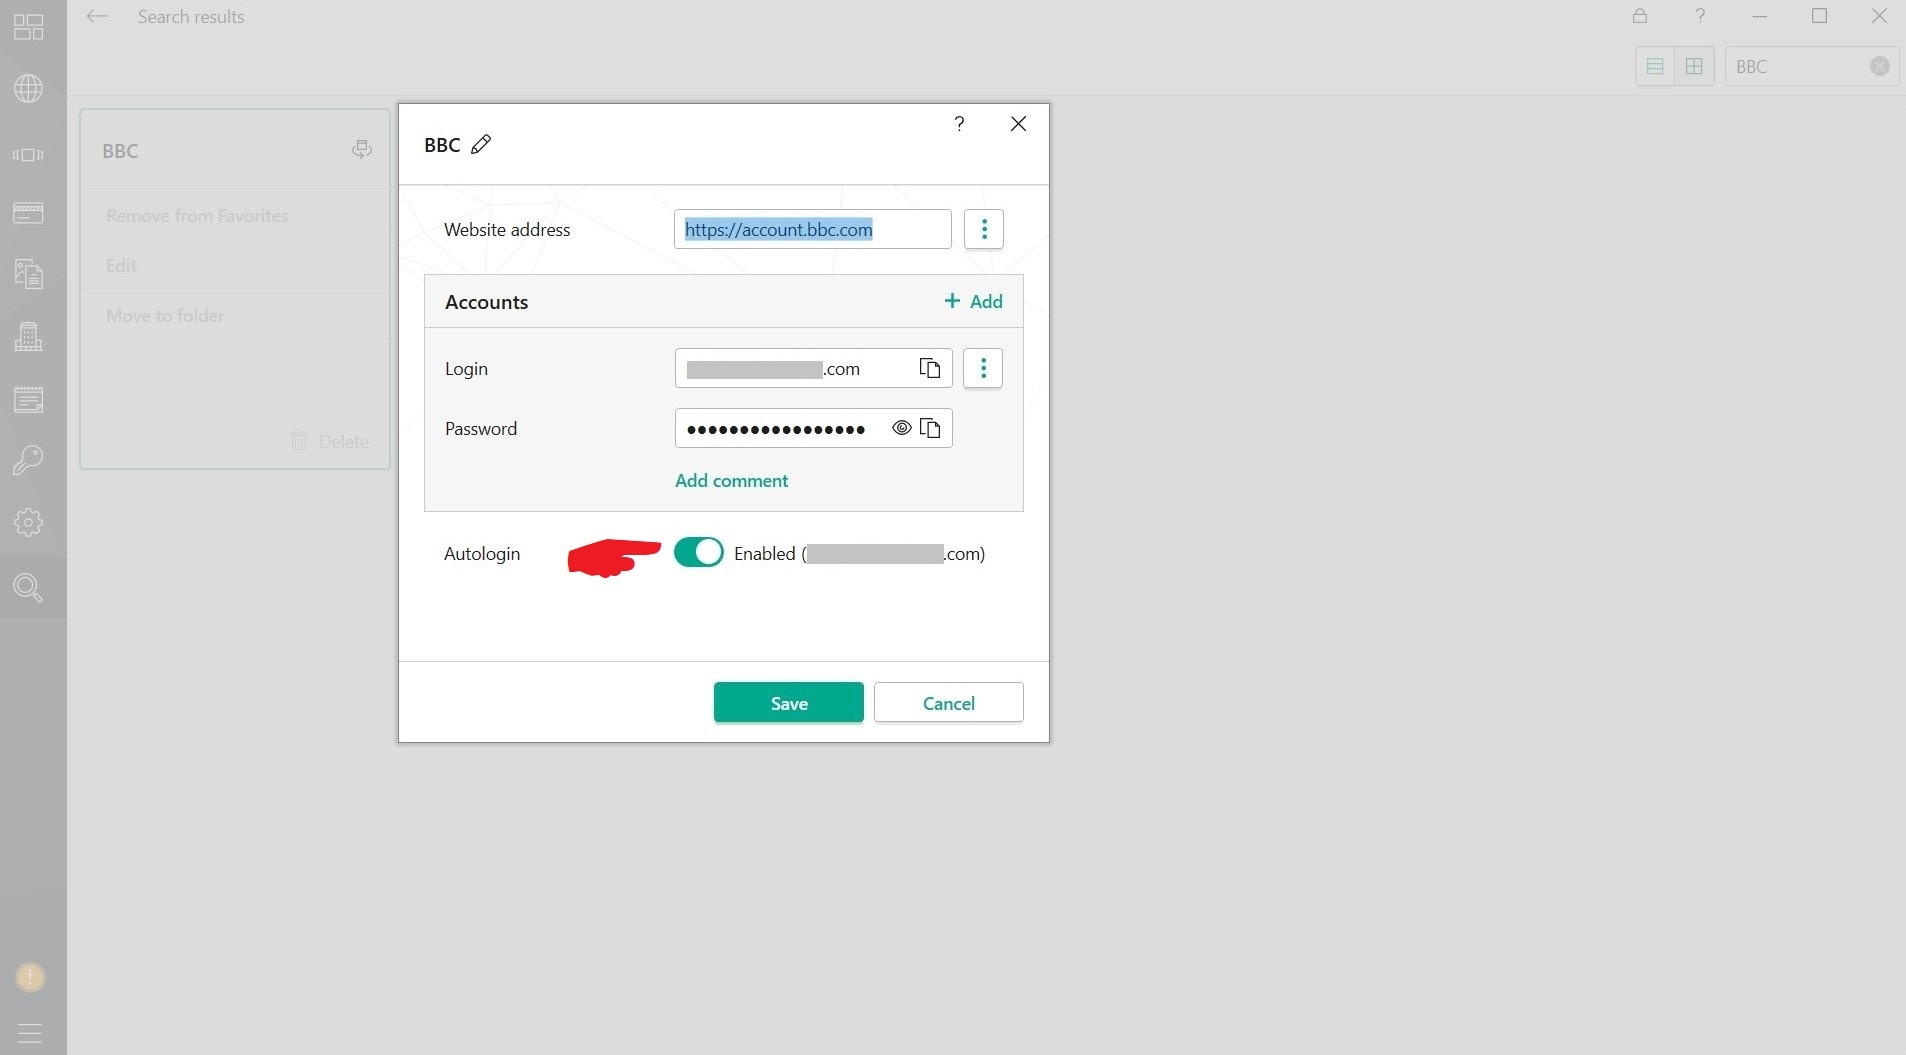Click the icon on the BBC card header

click(x=362, y=150)
